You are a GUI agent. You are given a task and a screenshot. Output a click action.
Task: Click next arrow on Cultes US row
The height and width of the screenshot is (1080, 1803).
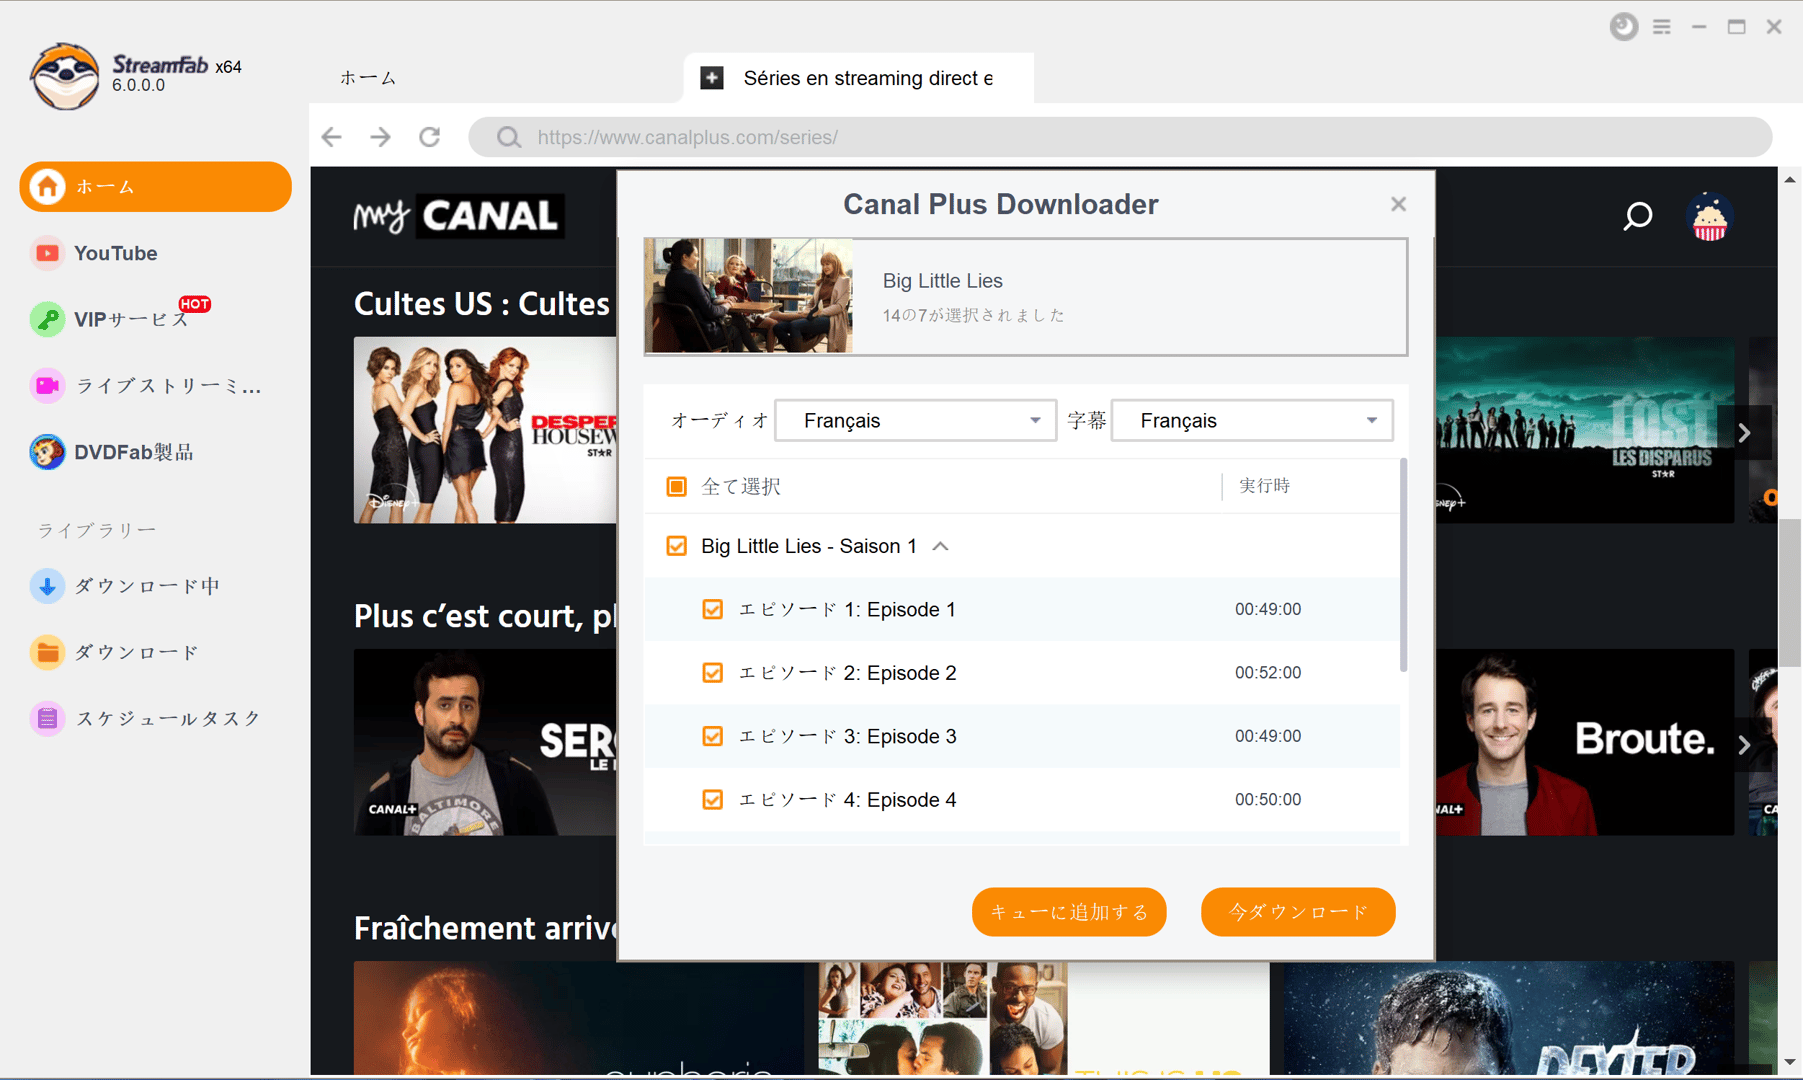click(x=1744, y=433)
